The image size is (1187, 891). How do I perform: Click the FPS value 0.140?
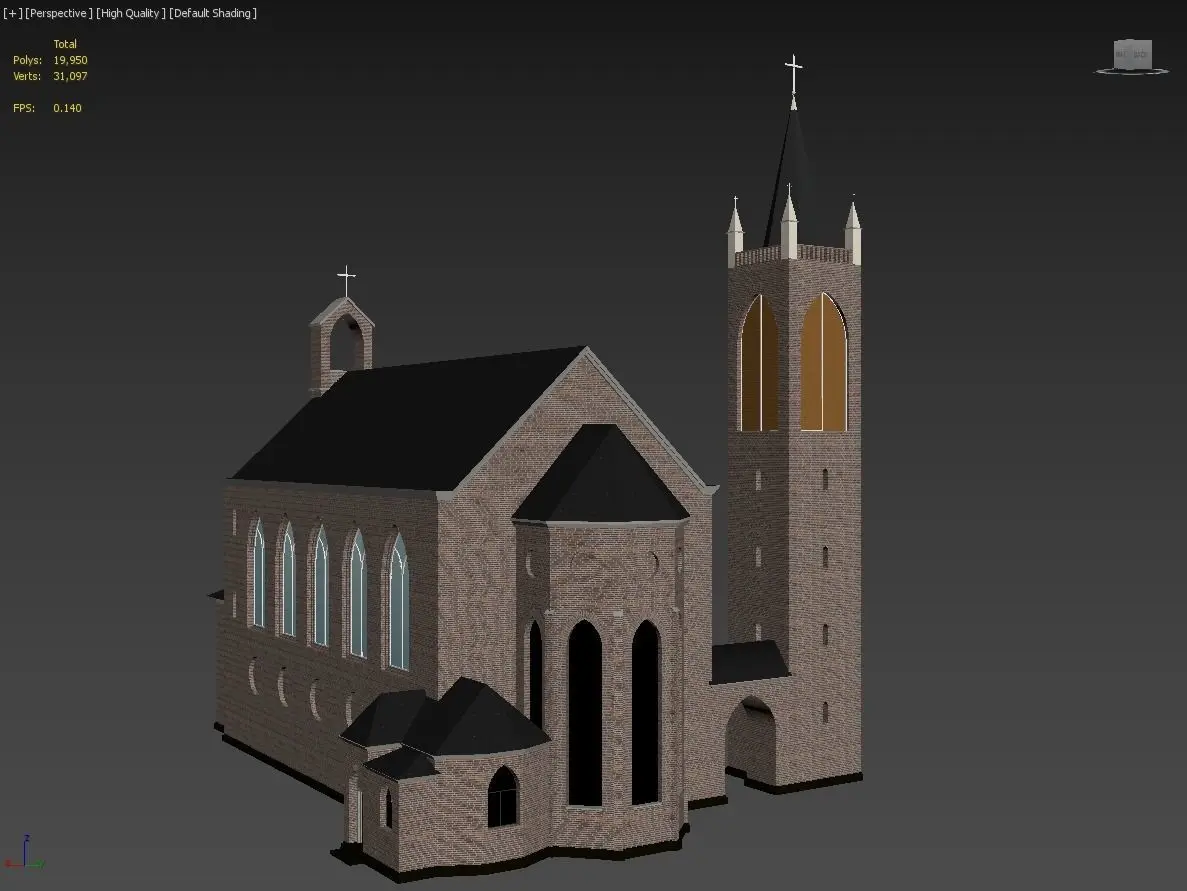click(x=67, y=108)
